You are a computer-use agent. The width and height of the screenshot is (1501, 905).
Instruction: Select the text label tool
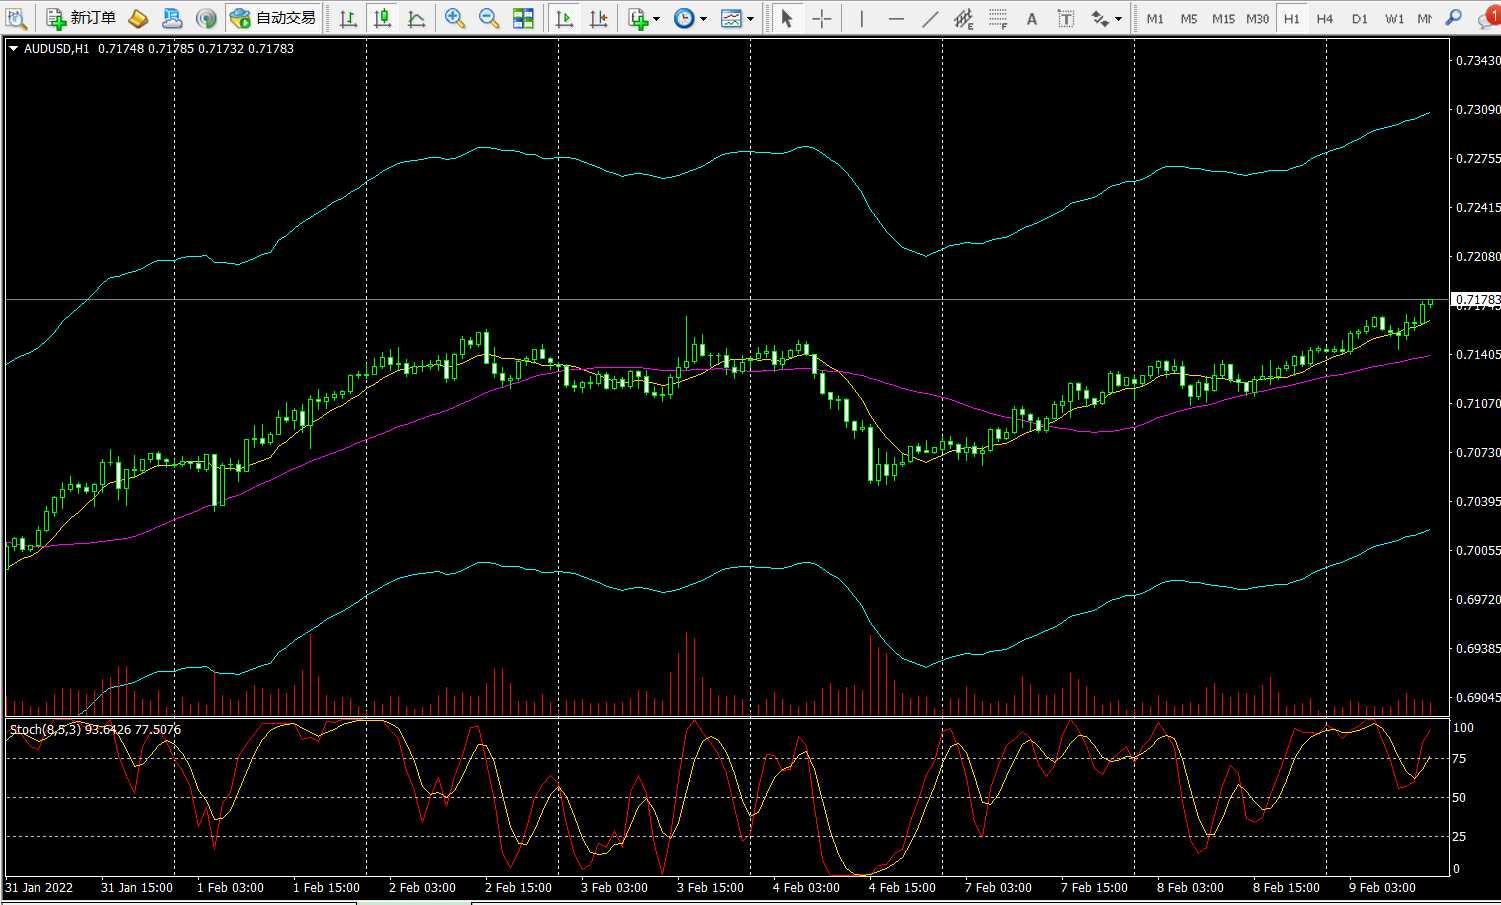click(x=1066, y=18)
